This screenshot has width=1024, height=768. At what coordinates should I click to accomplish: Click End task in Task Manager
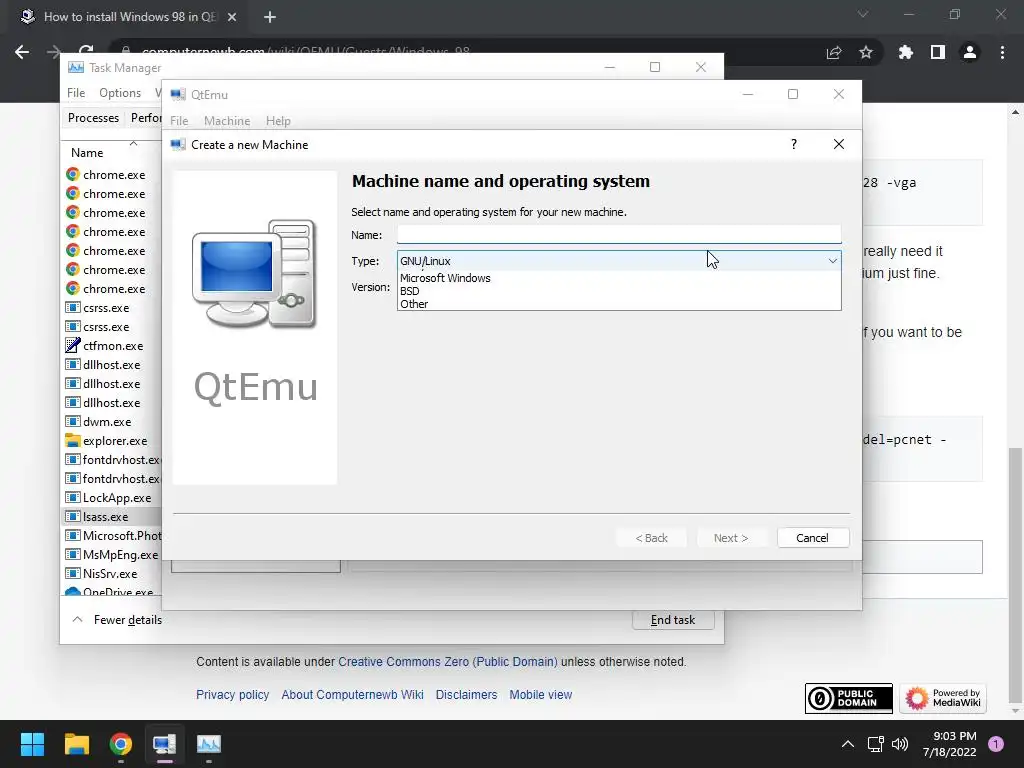pos(673,620)
